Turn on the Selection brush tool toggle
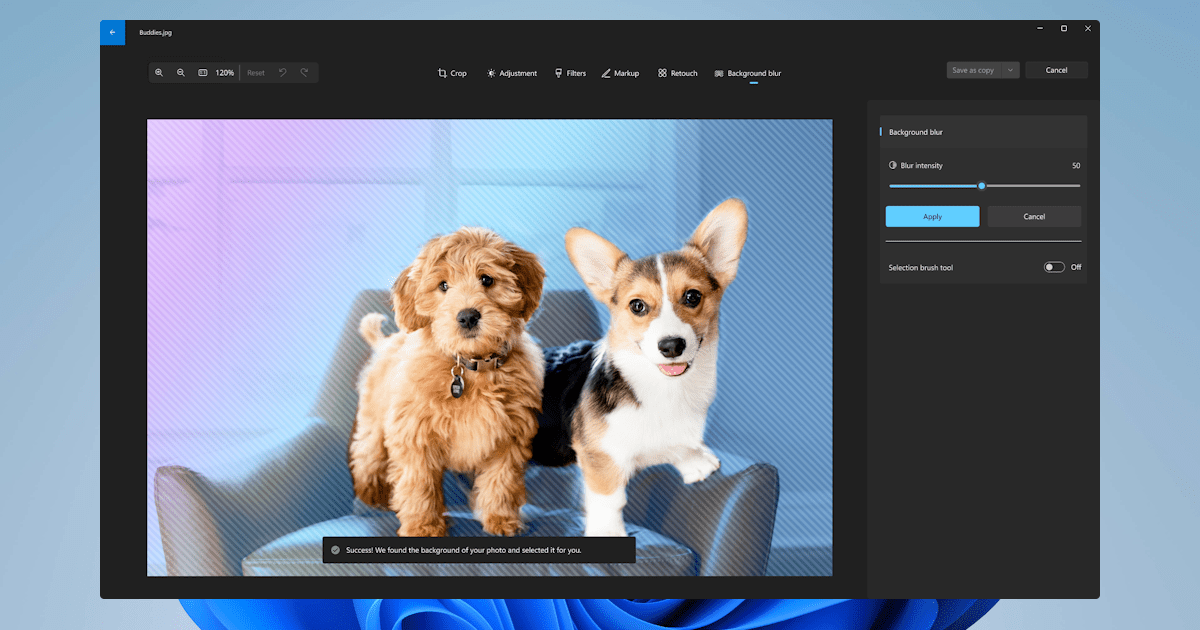The width and height of the screenshot is (1200, 630). [x=1054, y=267]
